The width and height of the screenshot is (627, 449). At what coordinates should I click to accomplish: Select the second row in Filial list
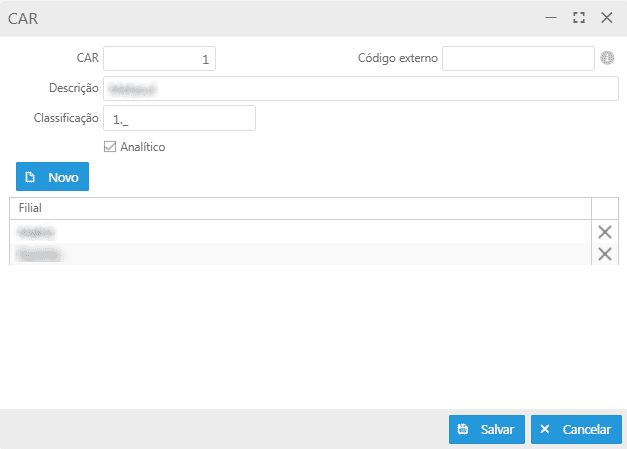(300, 254)
